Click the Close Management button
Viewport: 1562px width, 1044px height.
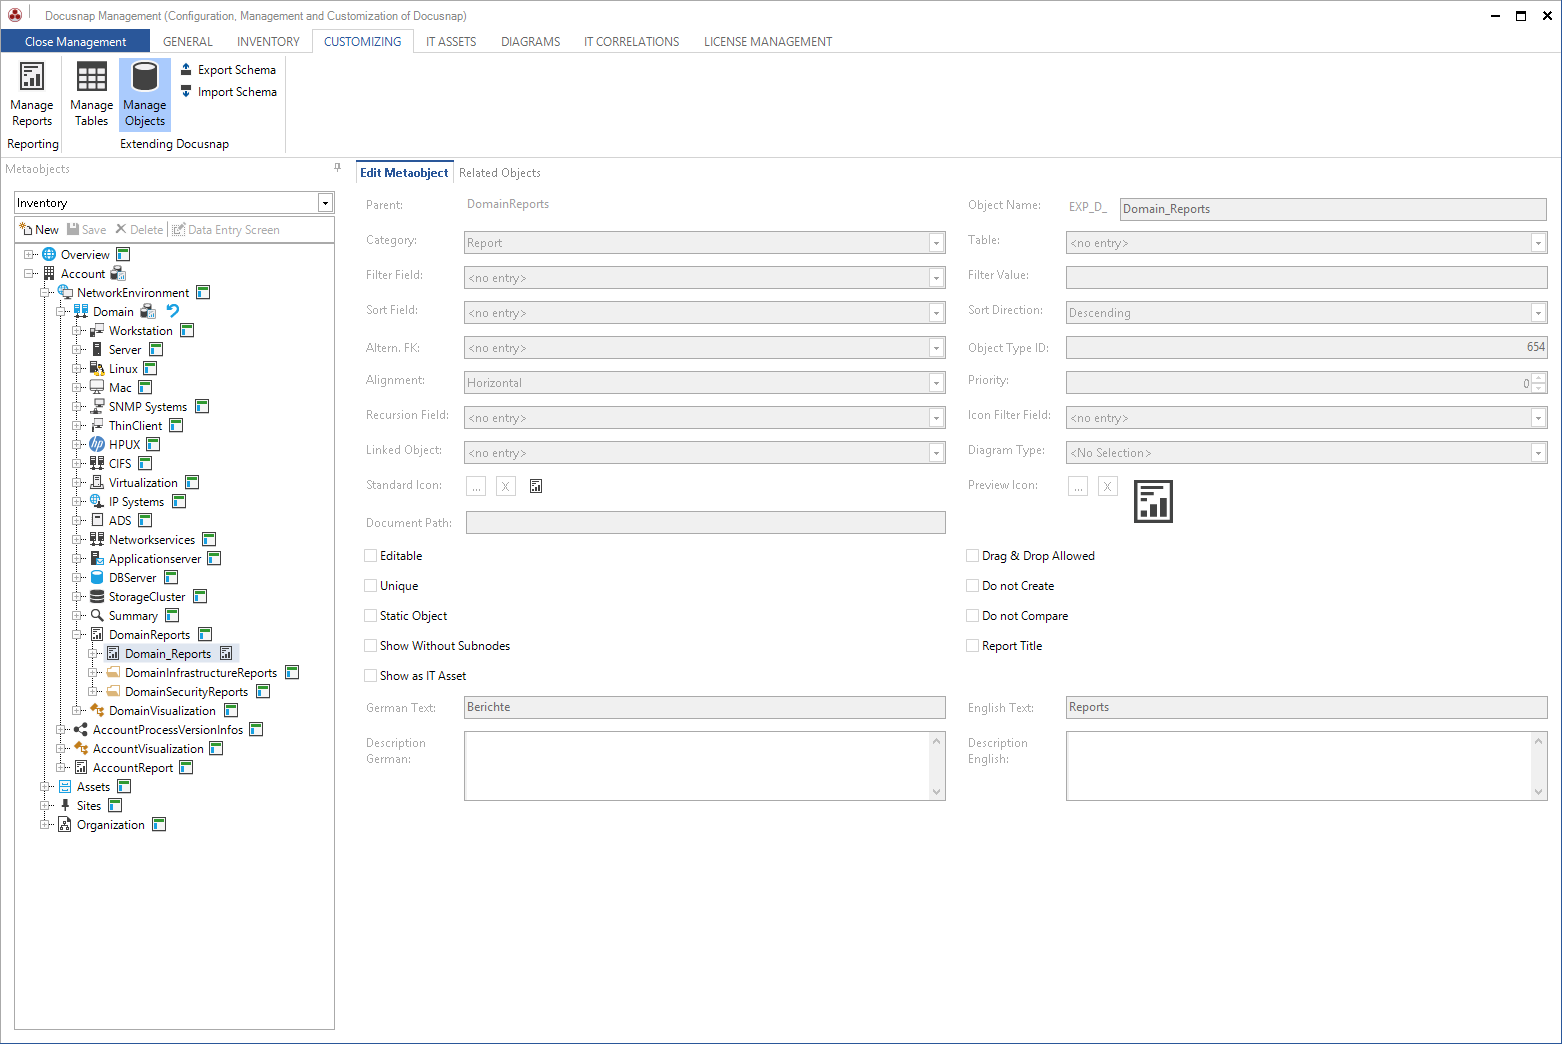coord(75,41)
